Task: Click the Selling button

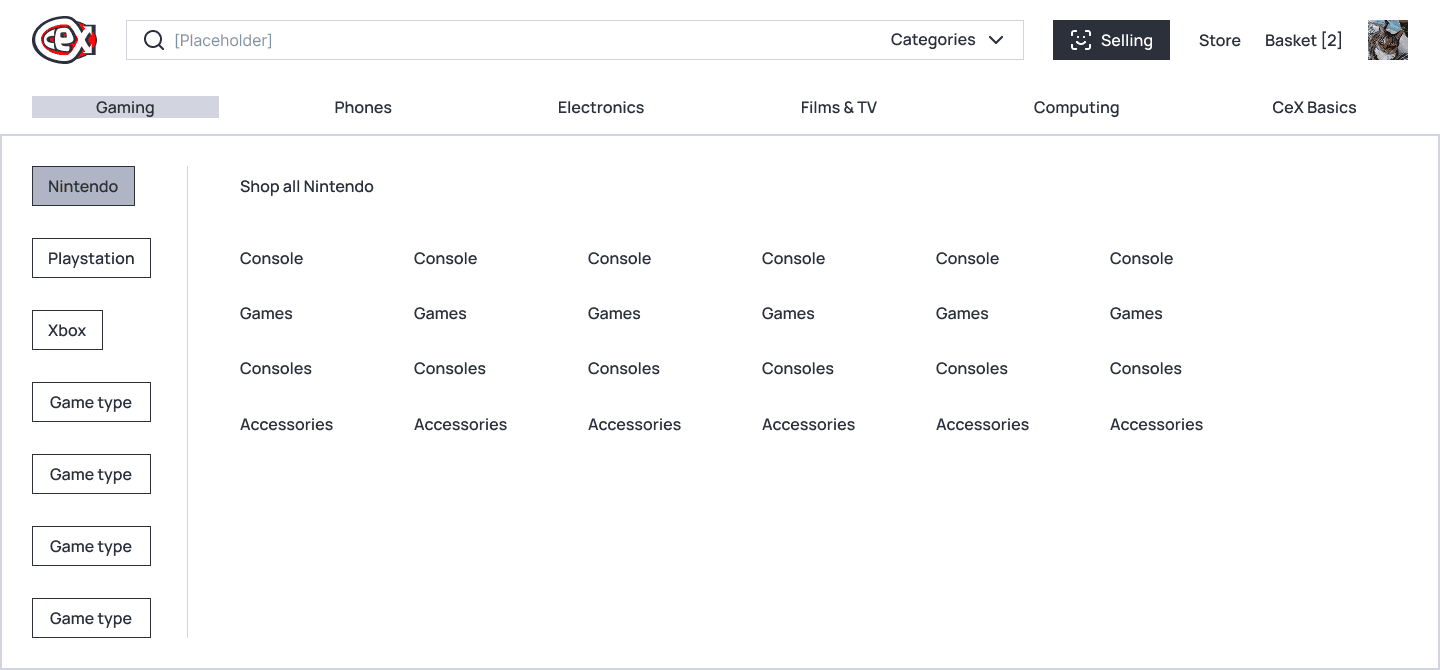Action: click(1111, 40)
